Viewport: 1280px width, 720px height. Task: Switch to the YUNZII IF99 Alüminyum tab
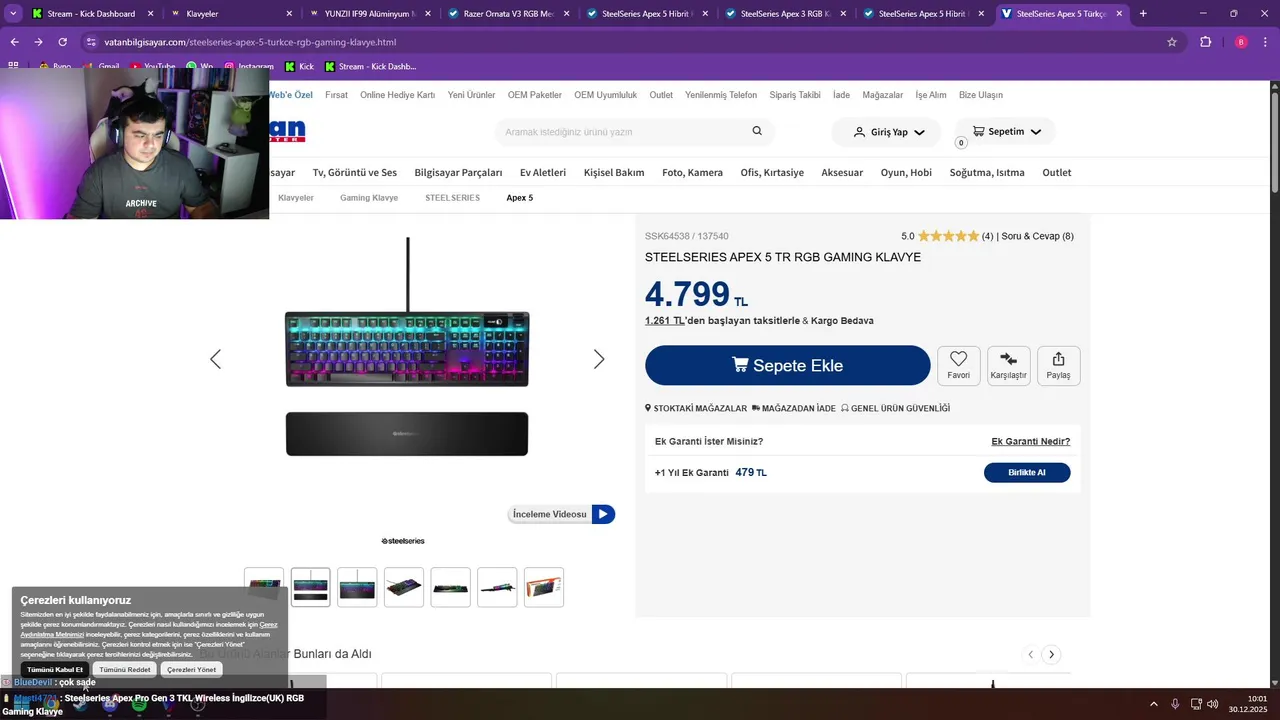click(x=368, y=14)
